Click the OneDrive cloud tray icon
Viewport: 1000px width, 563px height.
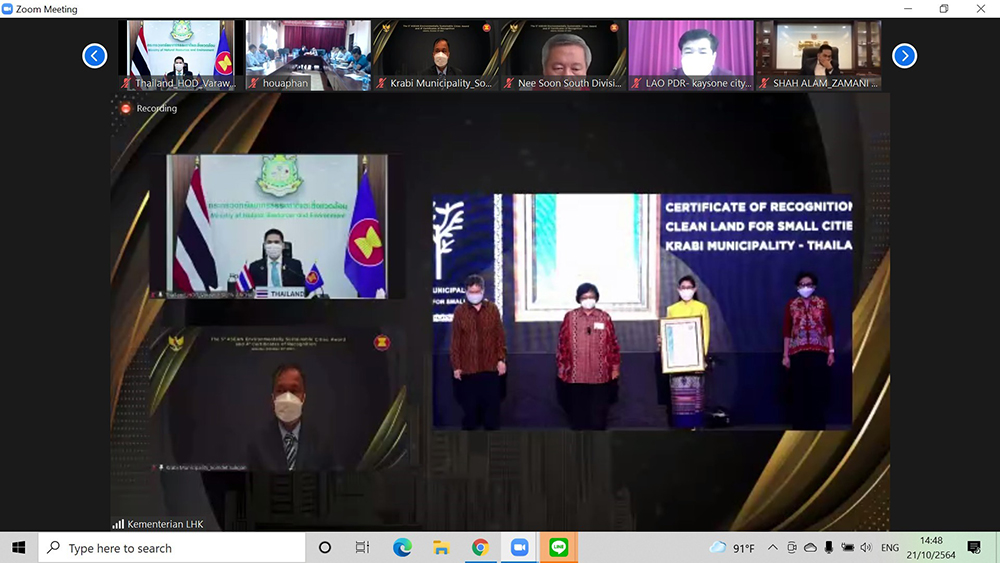(x=811, y=548)
